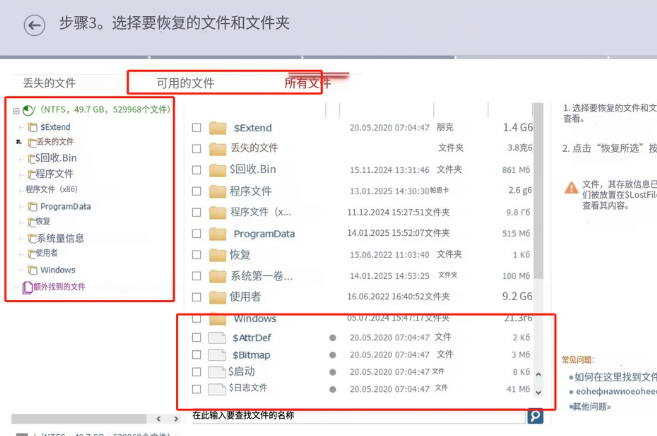Click the $Extend folder icon in file list
Viewport: 657px width, 436px height.
click(217, 128)
